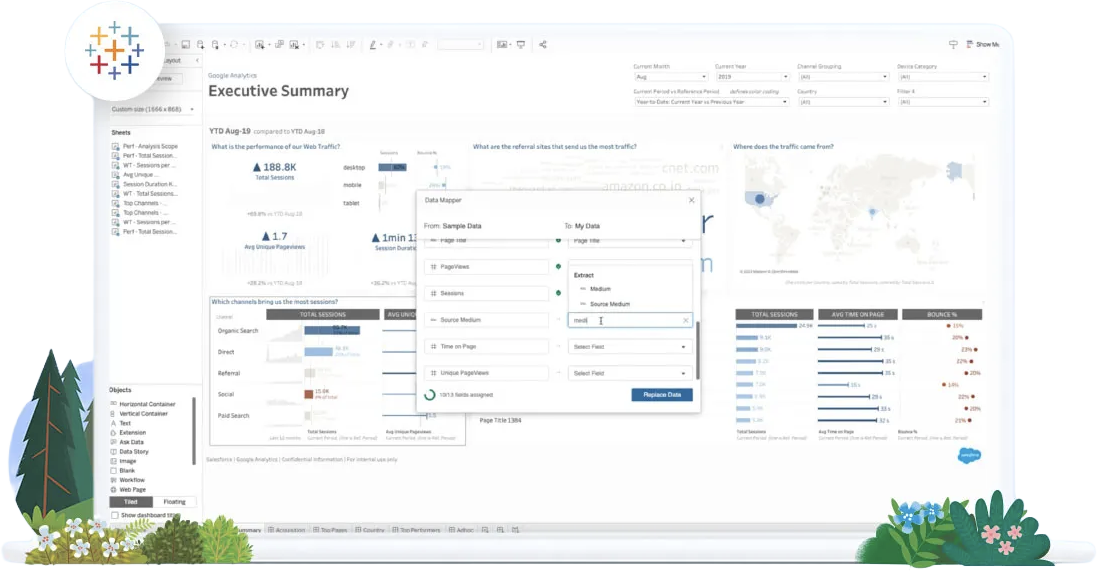Click the Objects list scrollbar
Screen dimensions: 1097x571
194,430
